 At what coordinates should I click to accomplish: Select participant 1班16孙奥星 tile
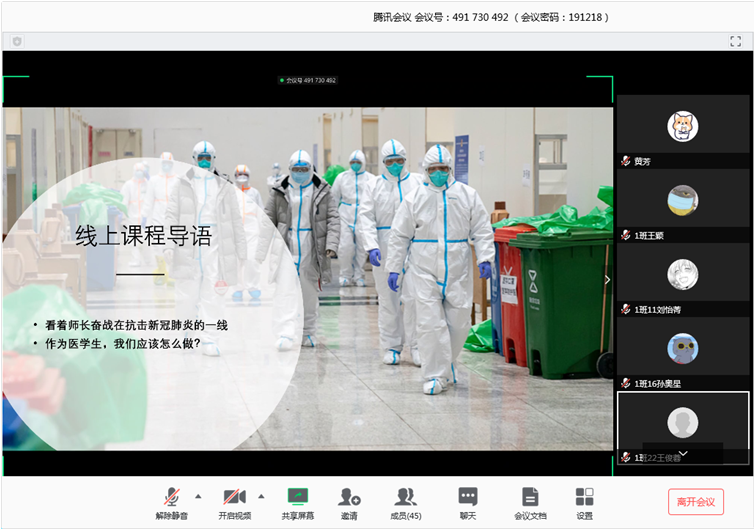point(682,353)
